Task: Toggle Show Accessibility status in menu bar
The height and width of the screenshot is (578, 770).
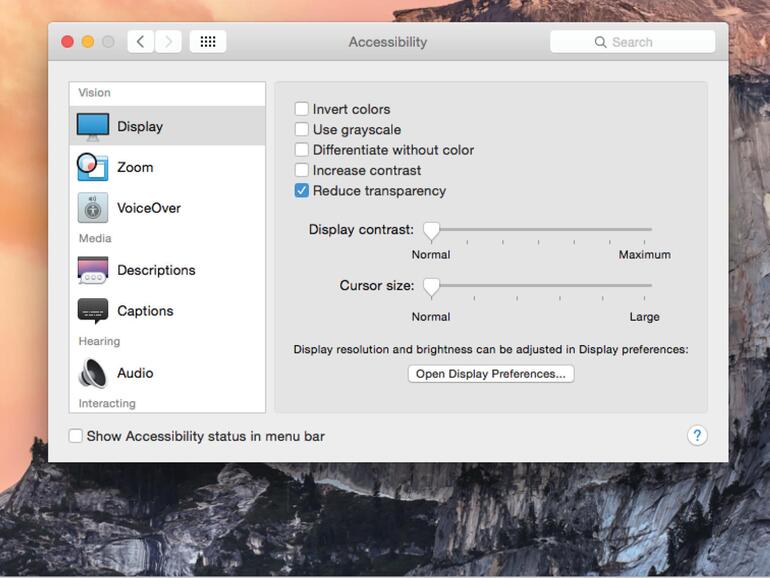Action: (76, 436)
